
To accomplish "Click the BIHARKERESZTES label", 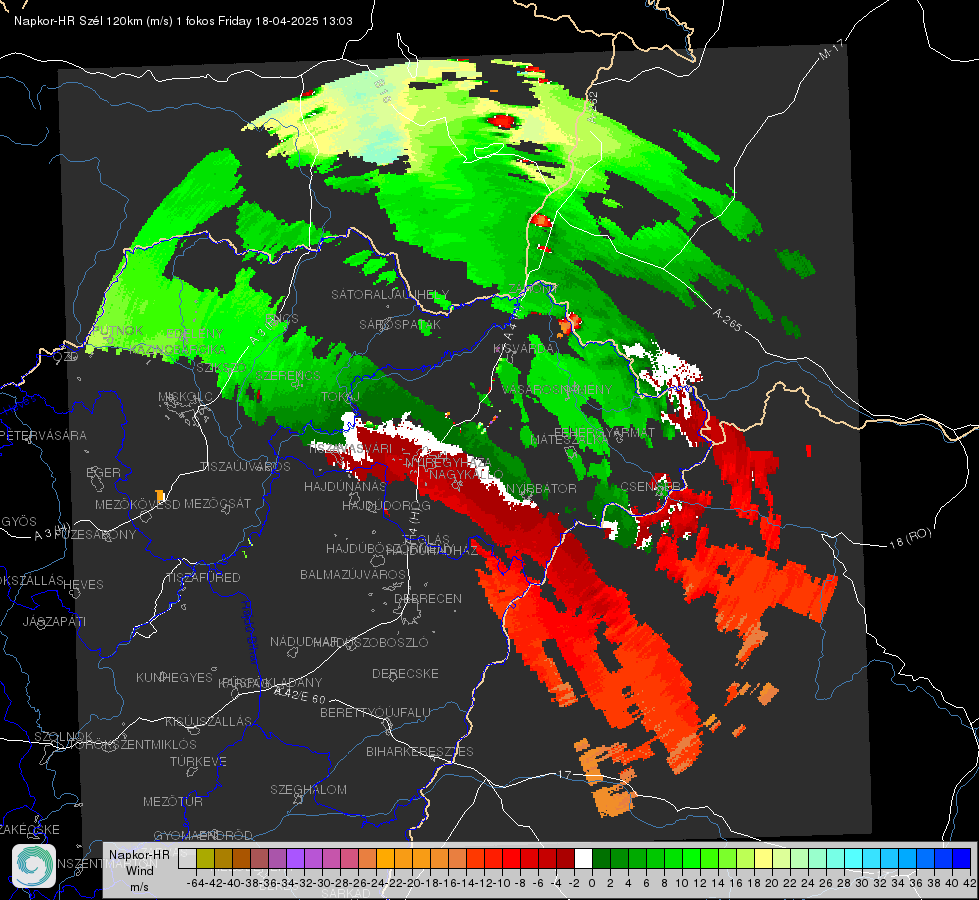I will coord(420,751).
